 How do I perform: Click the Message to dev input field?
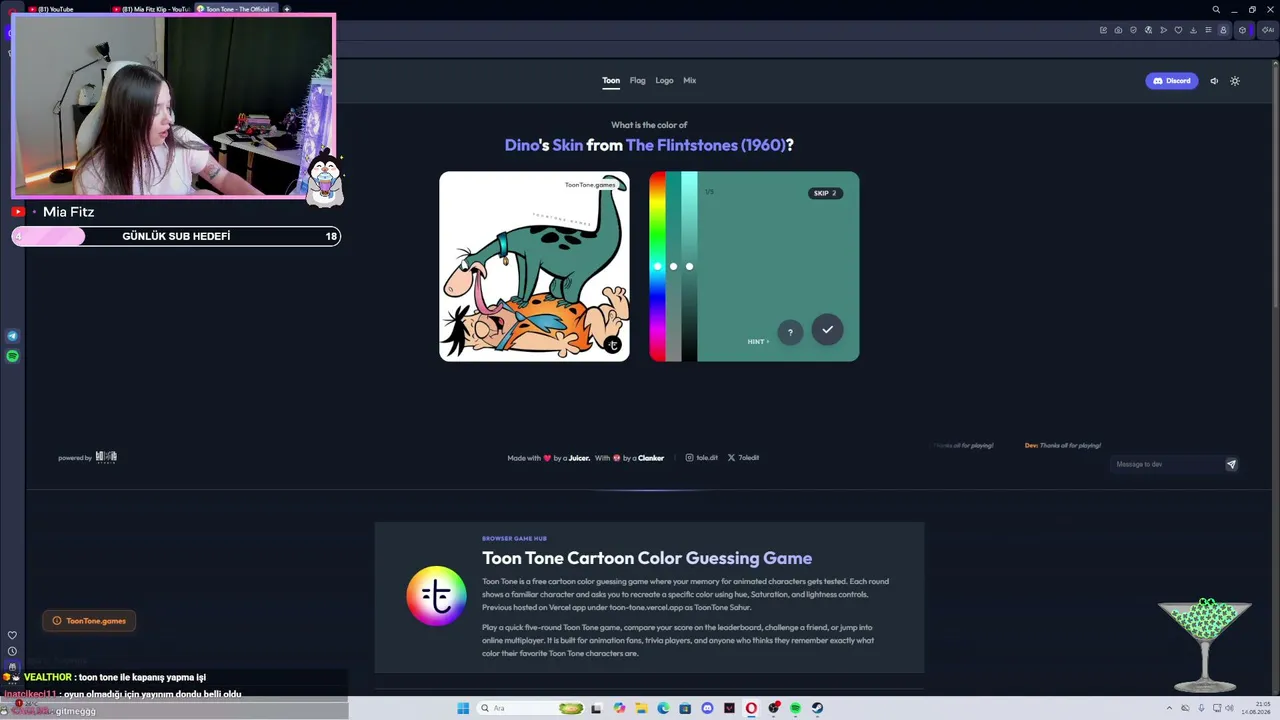coord(1166,464)
